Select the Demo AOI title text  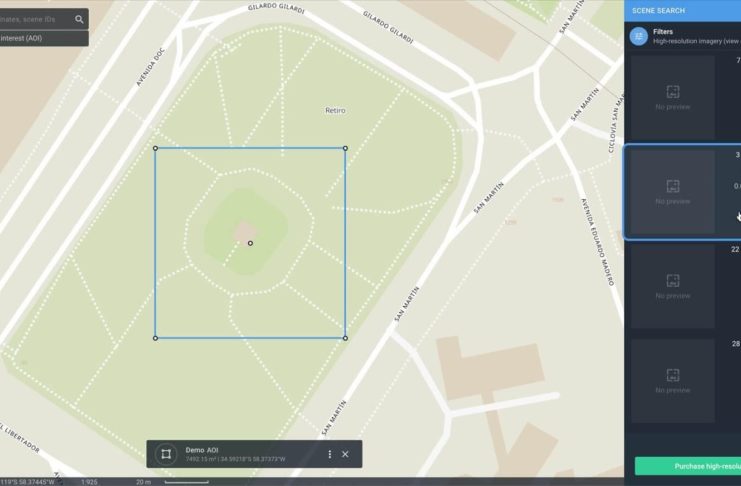click(202, 450)
